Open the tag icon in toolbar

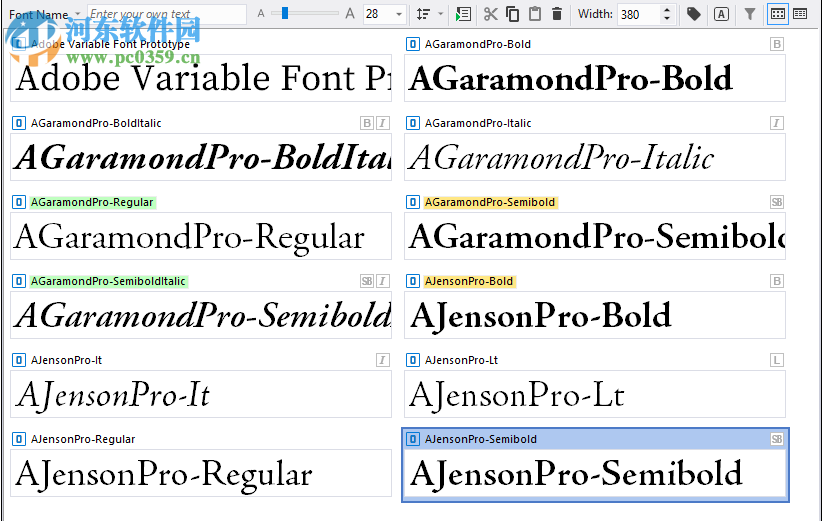[693, 14]
